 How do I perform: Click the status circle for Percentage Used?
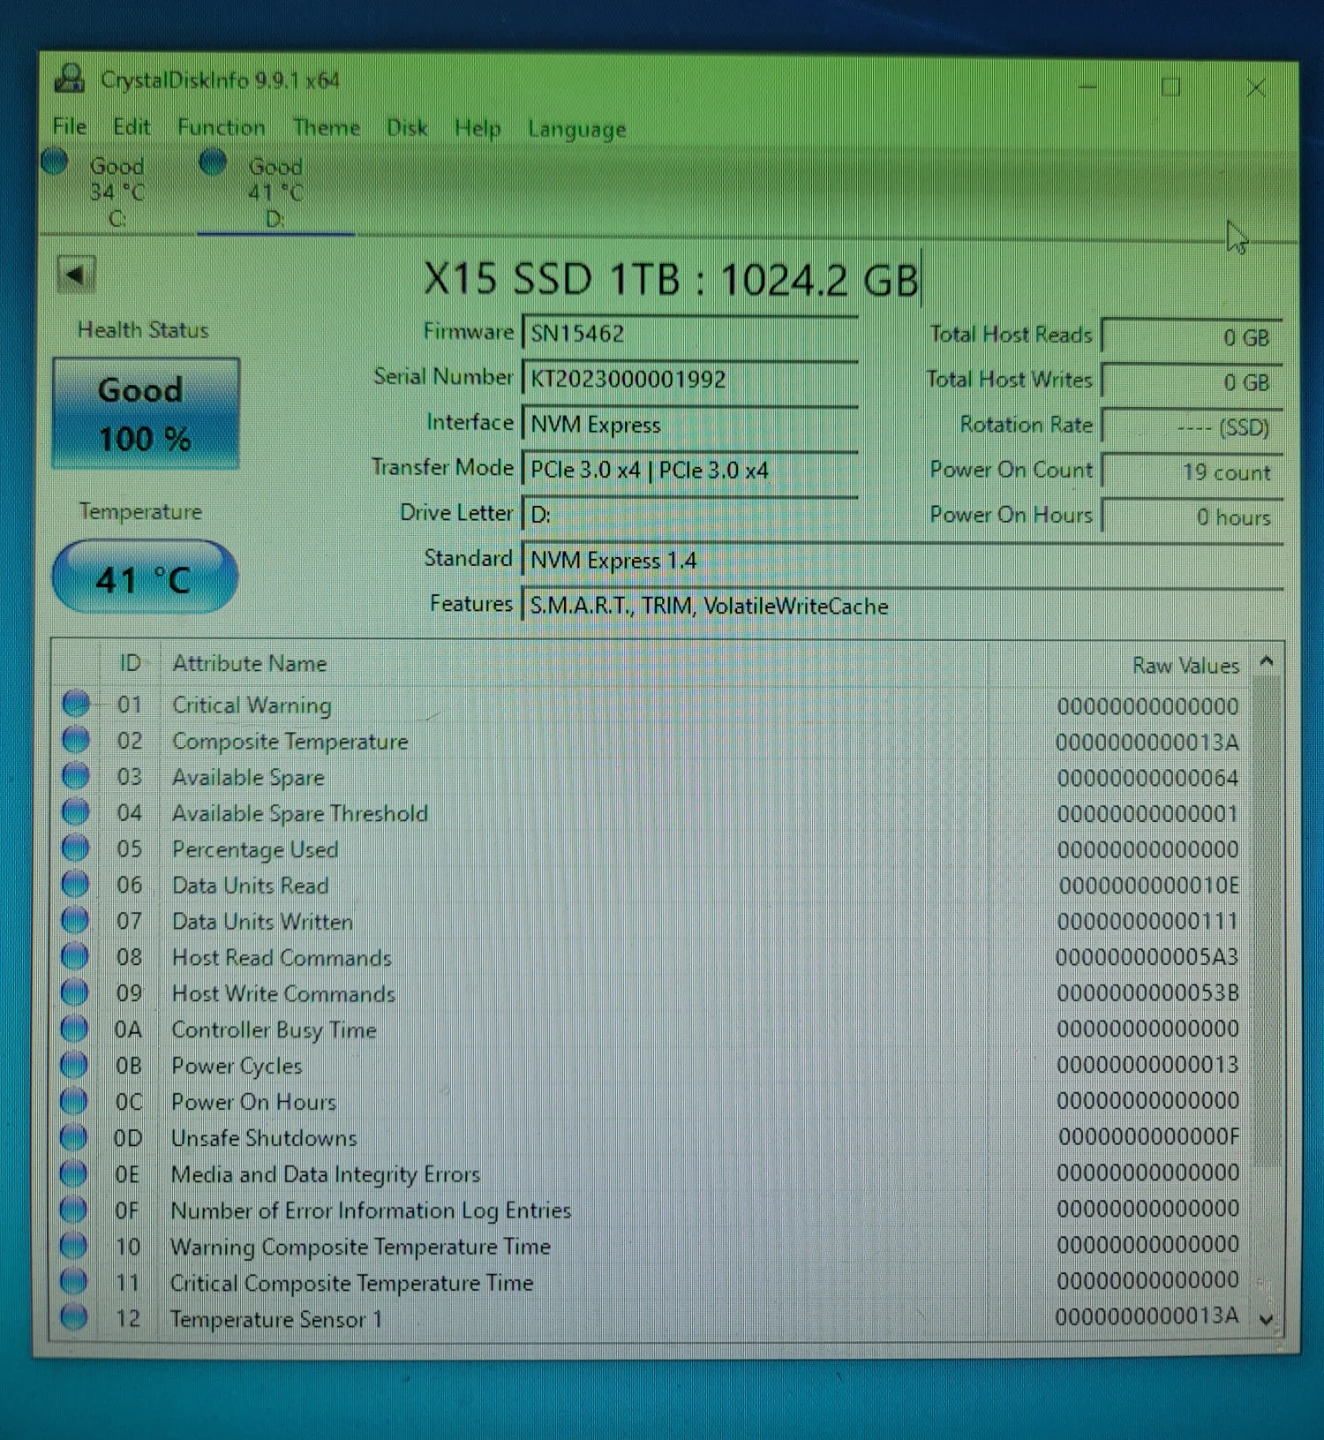76,848
